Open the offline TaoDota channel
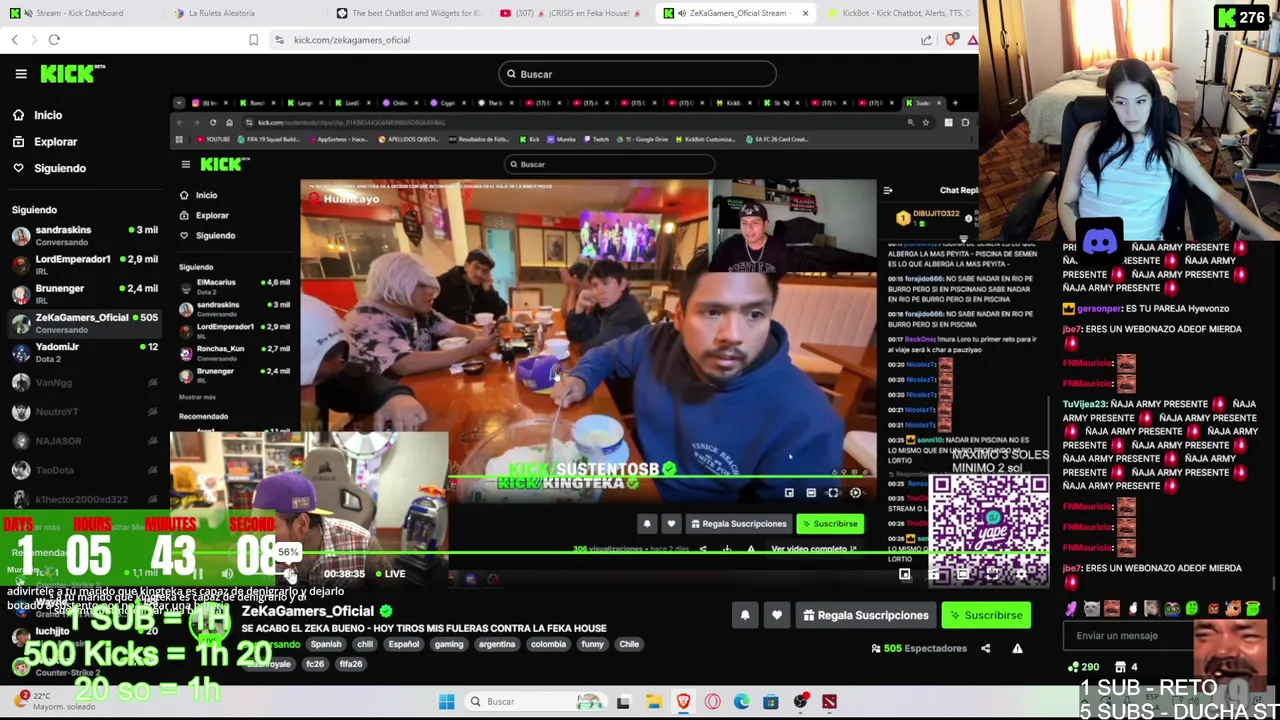Image resolution: width=1280 pixels, height=720 pixels. 84,470
